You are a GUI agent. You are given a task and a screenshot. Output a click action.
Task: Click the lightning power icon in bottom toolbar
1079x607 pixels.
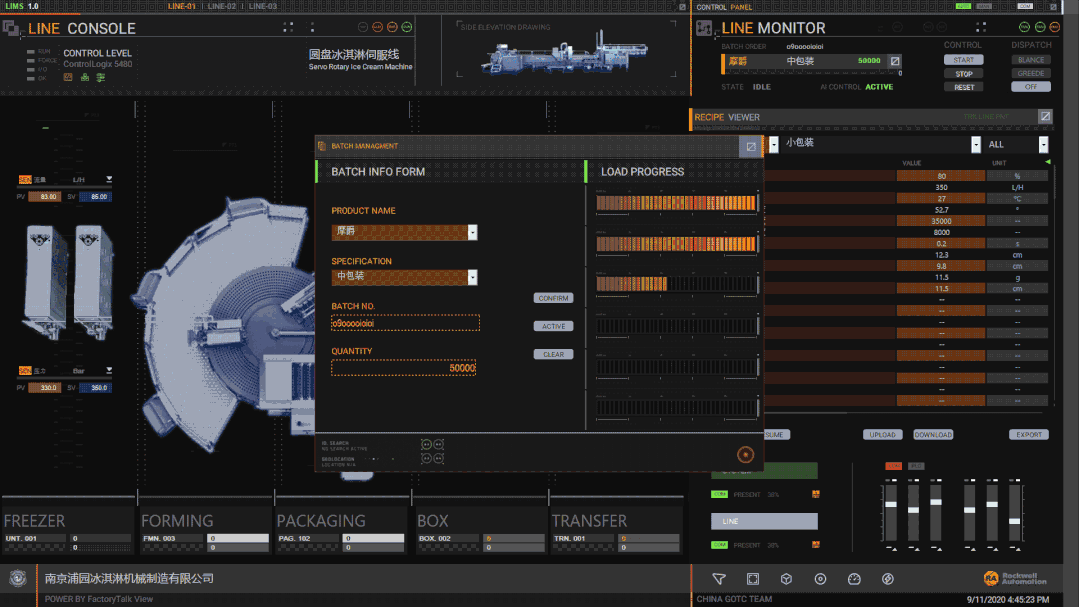click(888, 579)
